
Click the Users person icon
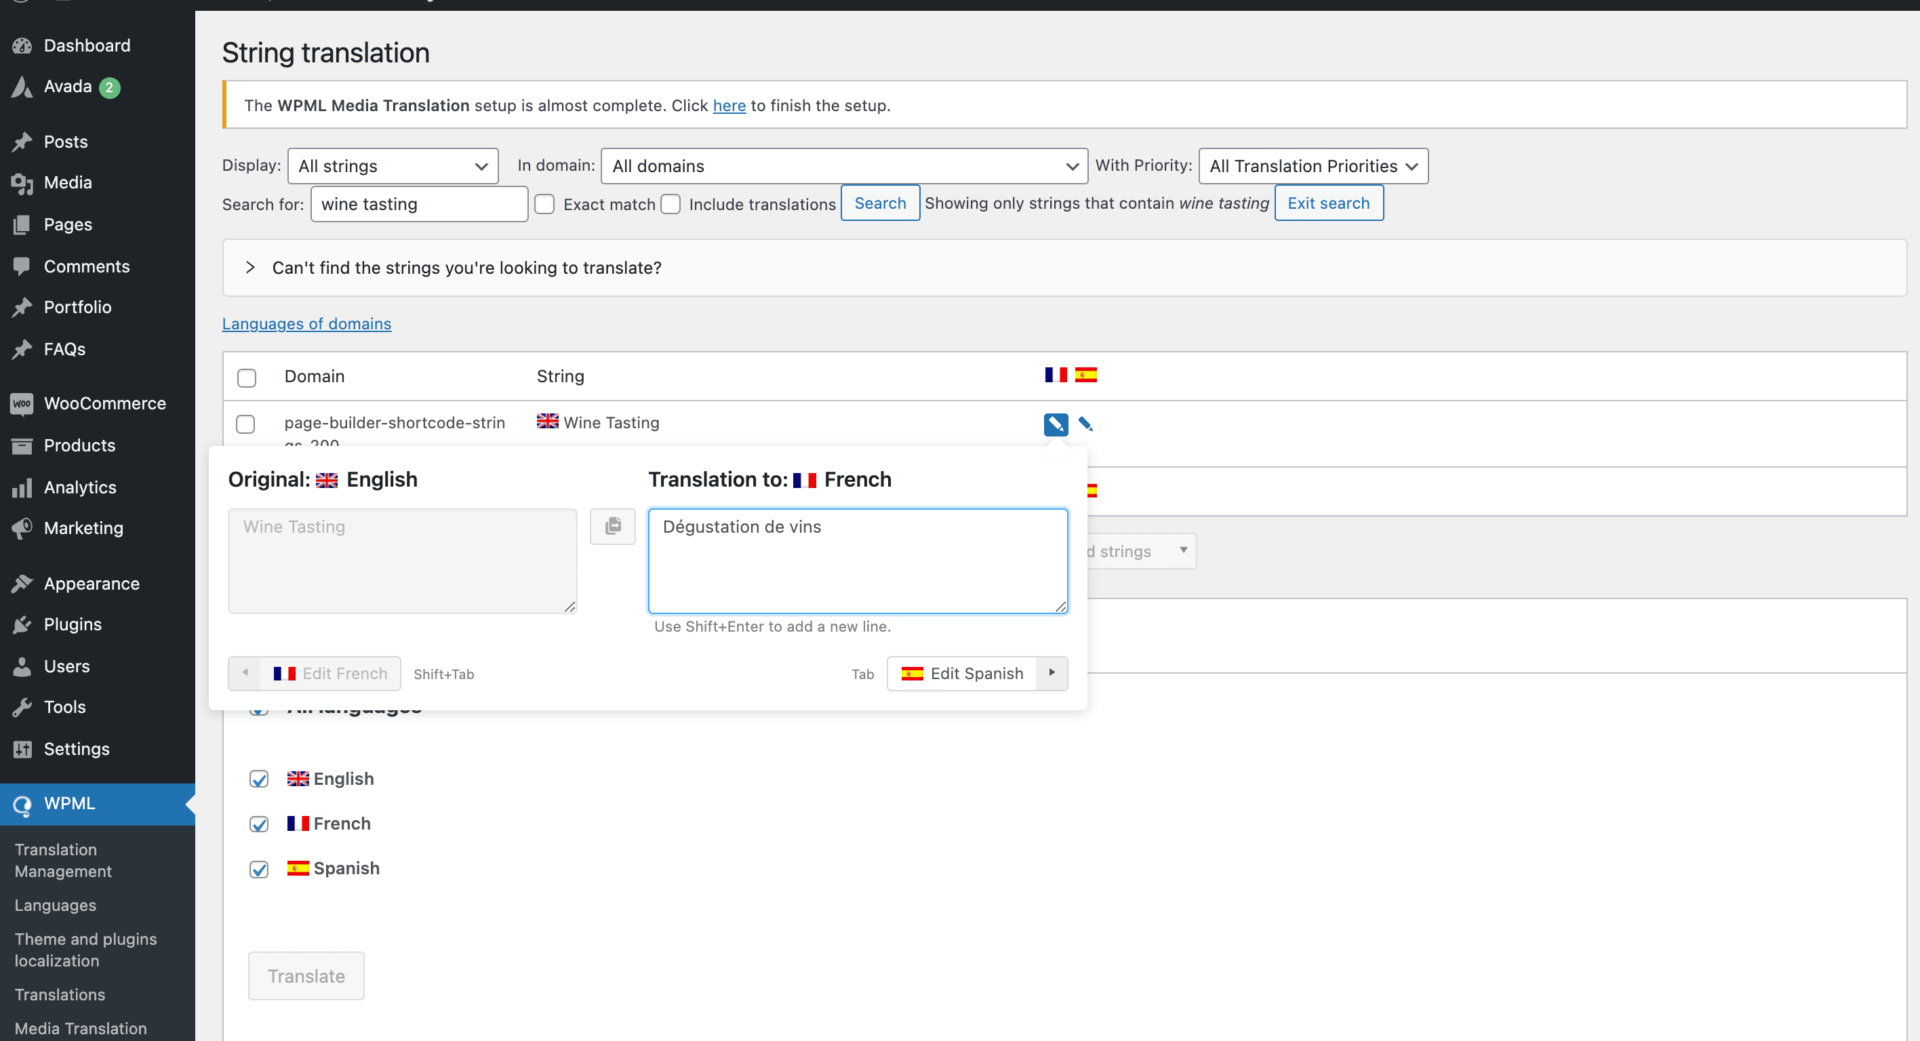22,667
